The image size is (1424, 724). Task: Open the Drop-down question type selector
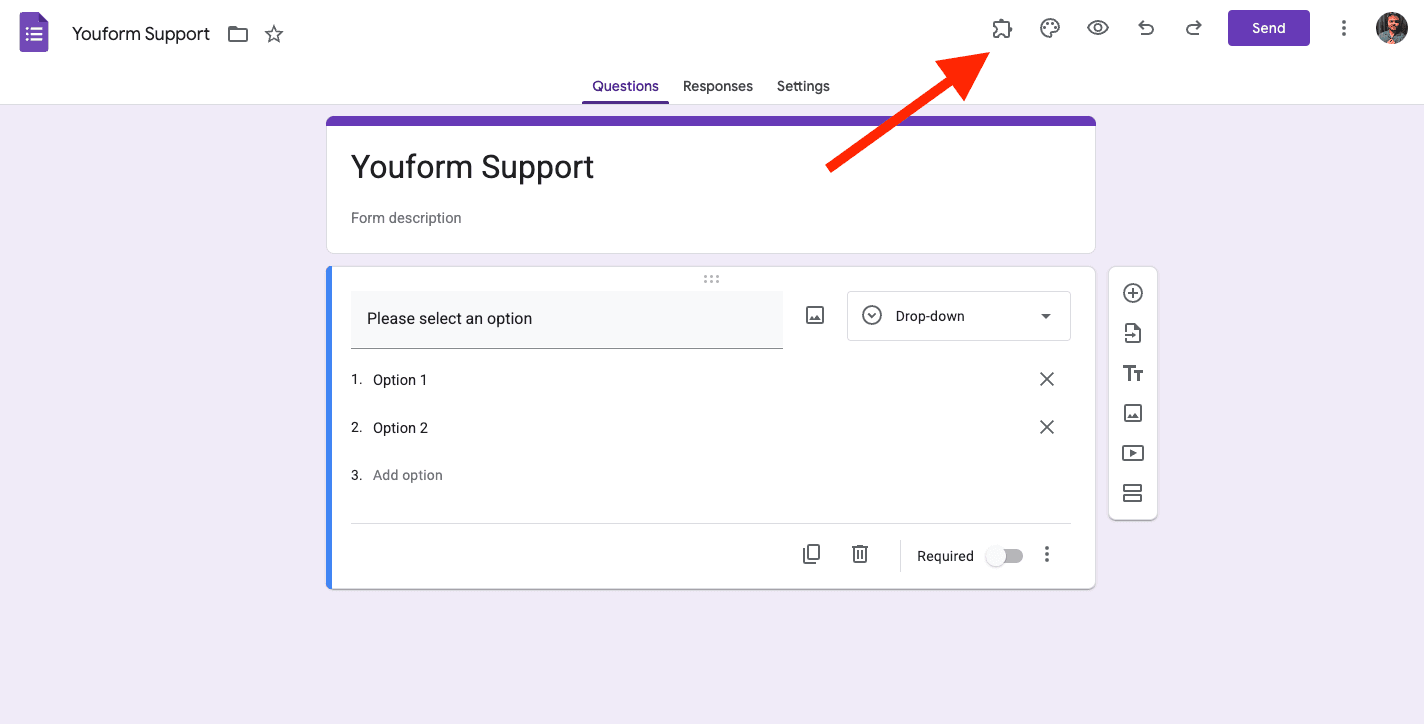point(957,315)
